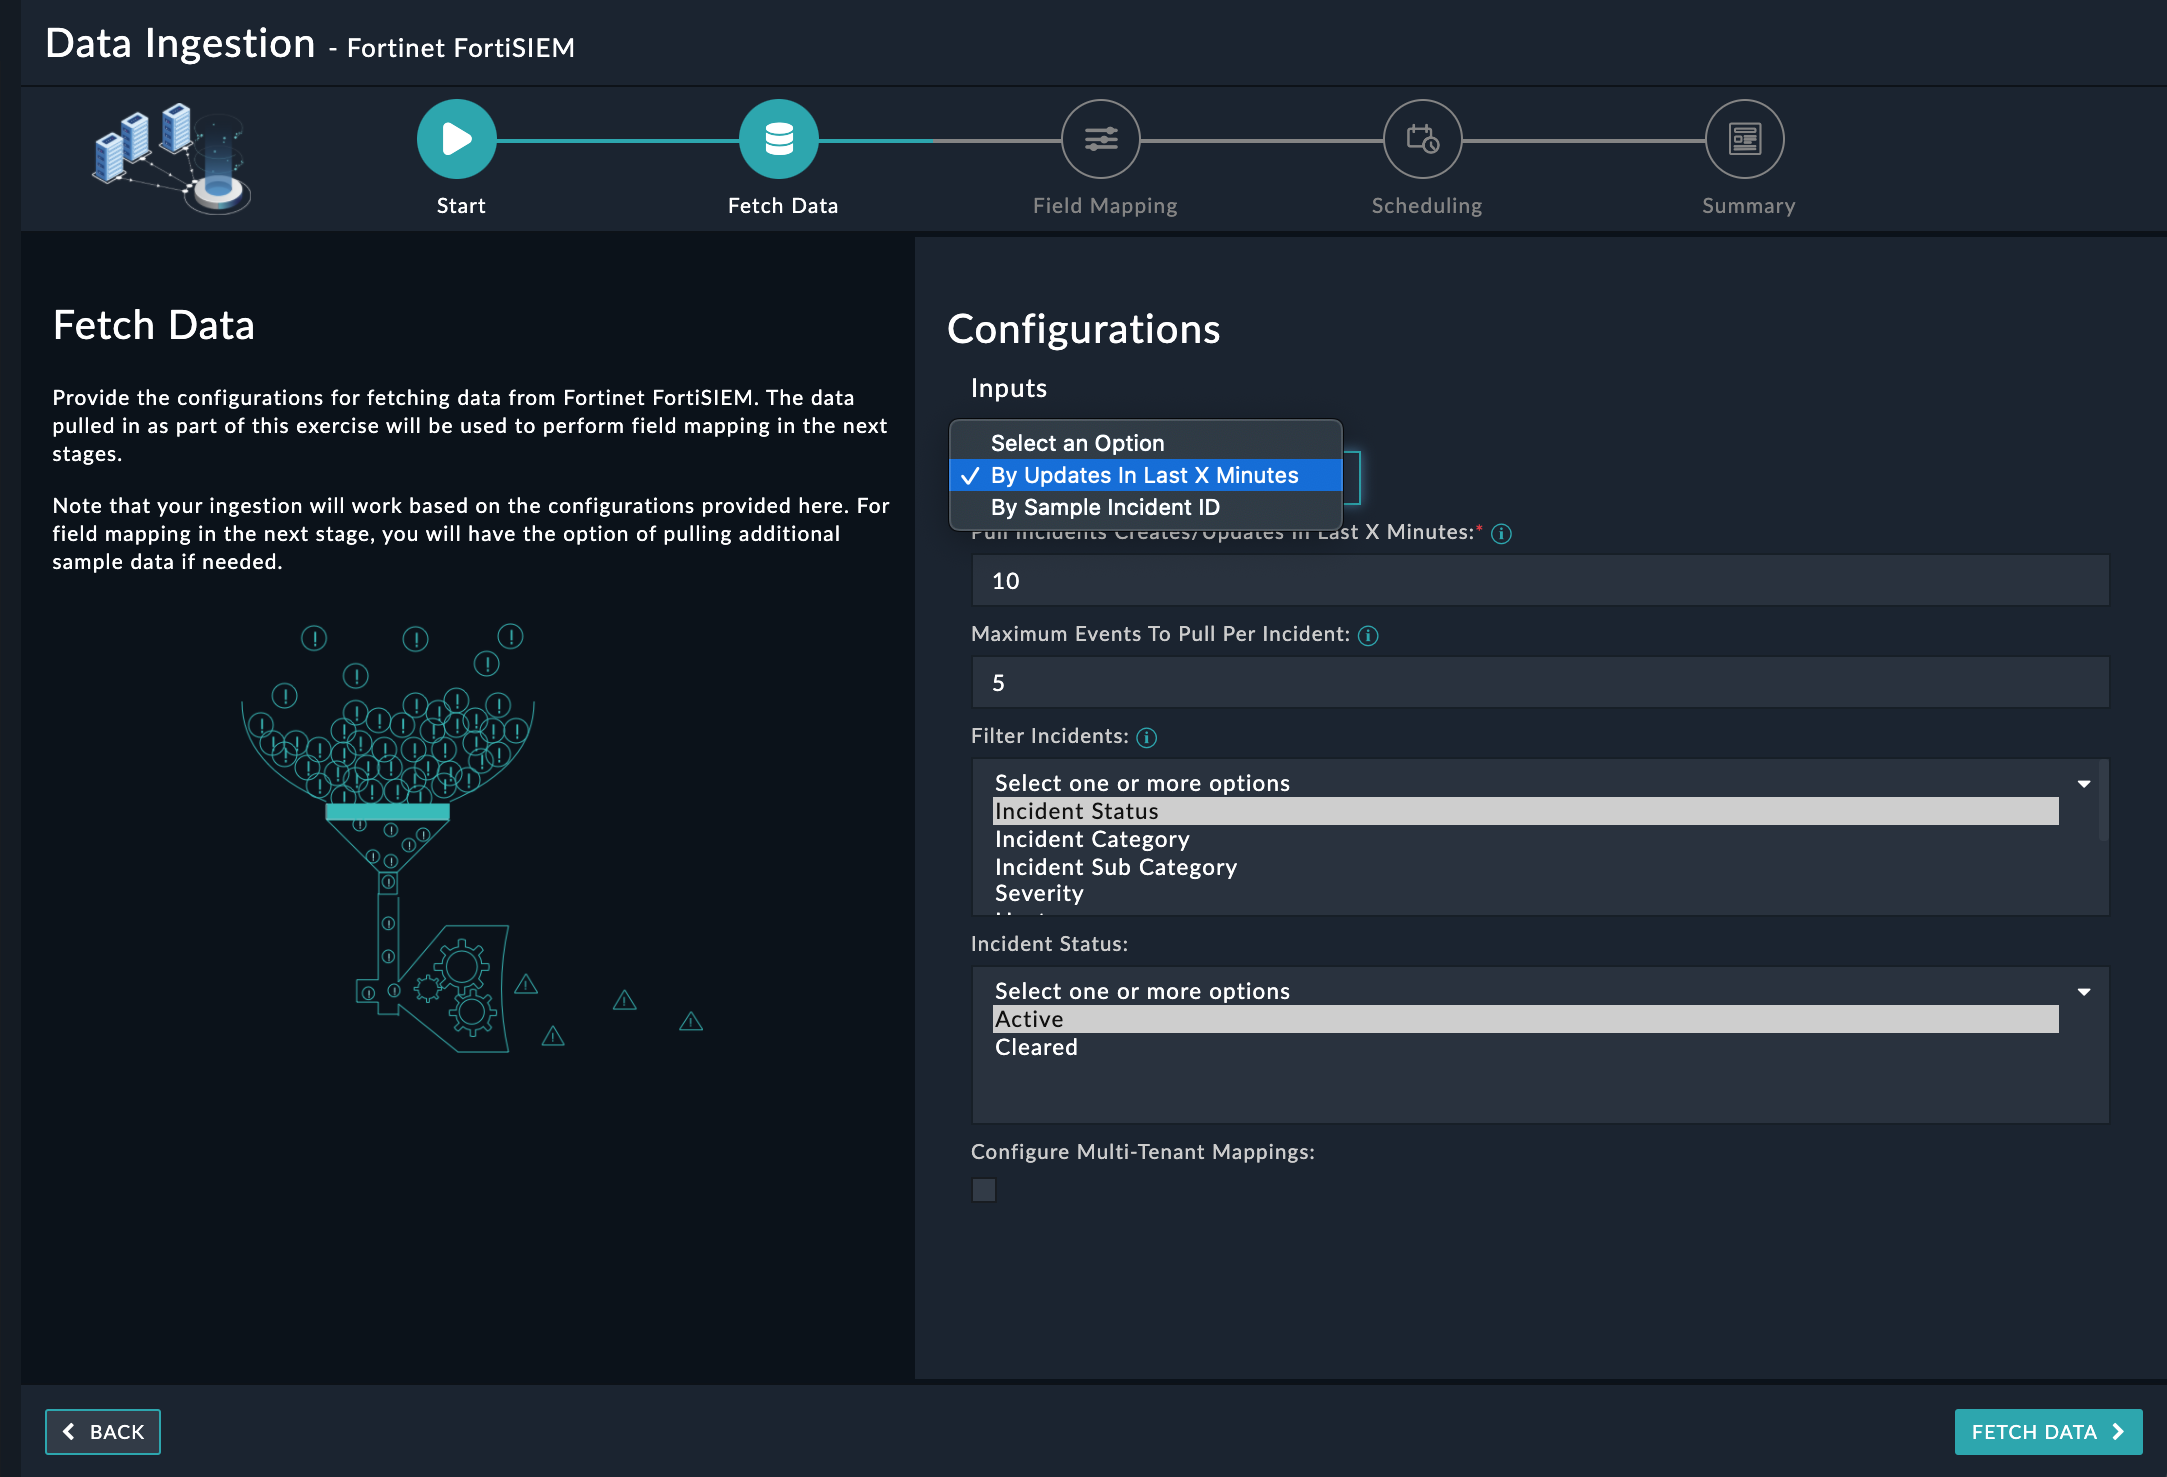
Task: Select By Updates In Last X Minutes option
Action: coord(1144,475)
